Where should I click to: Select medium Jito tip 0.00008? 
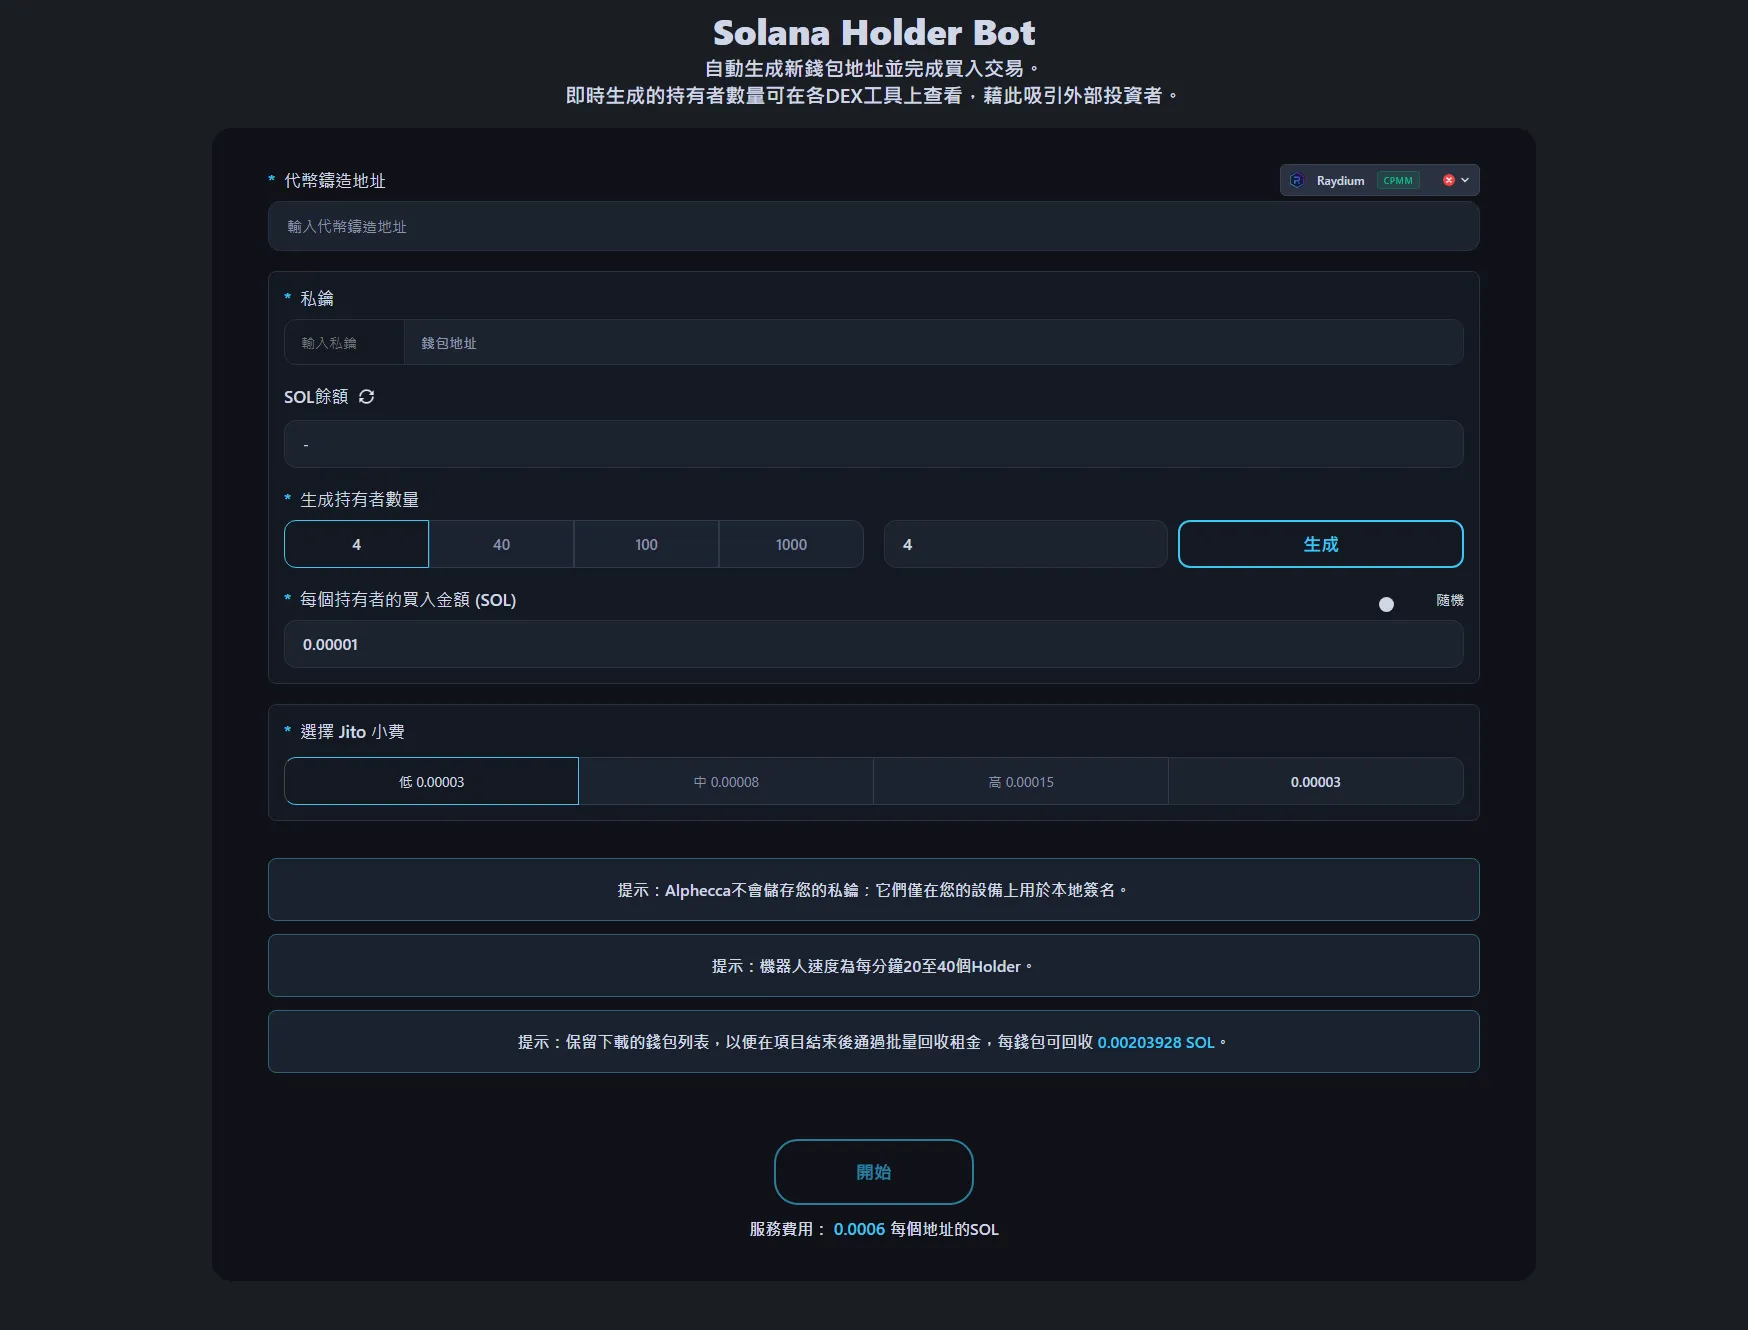point(726,781)
